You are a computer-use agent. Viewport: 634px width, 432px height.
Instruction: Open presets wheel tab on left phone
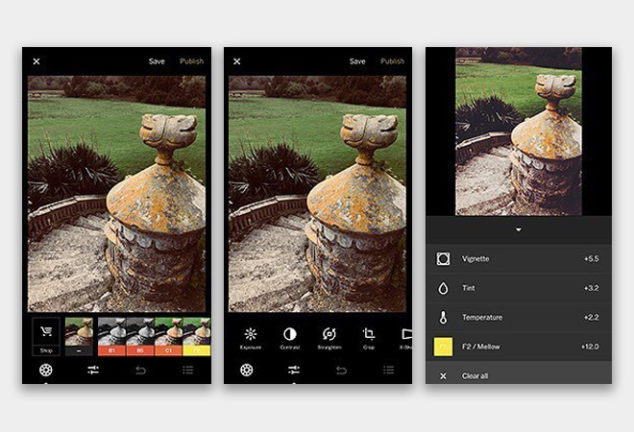click(x=45, y=370)
